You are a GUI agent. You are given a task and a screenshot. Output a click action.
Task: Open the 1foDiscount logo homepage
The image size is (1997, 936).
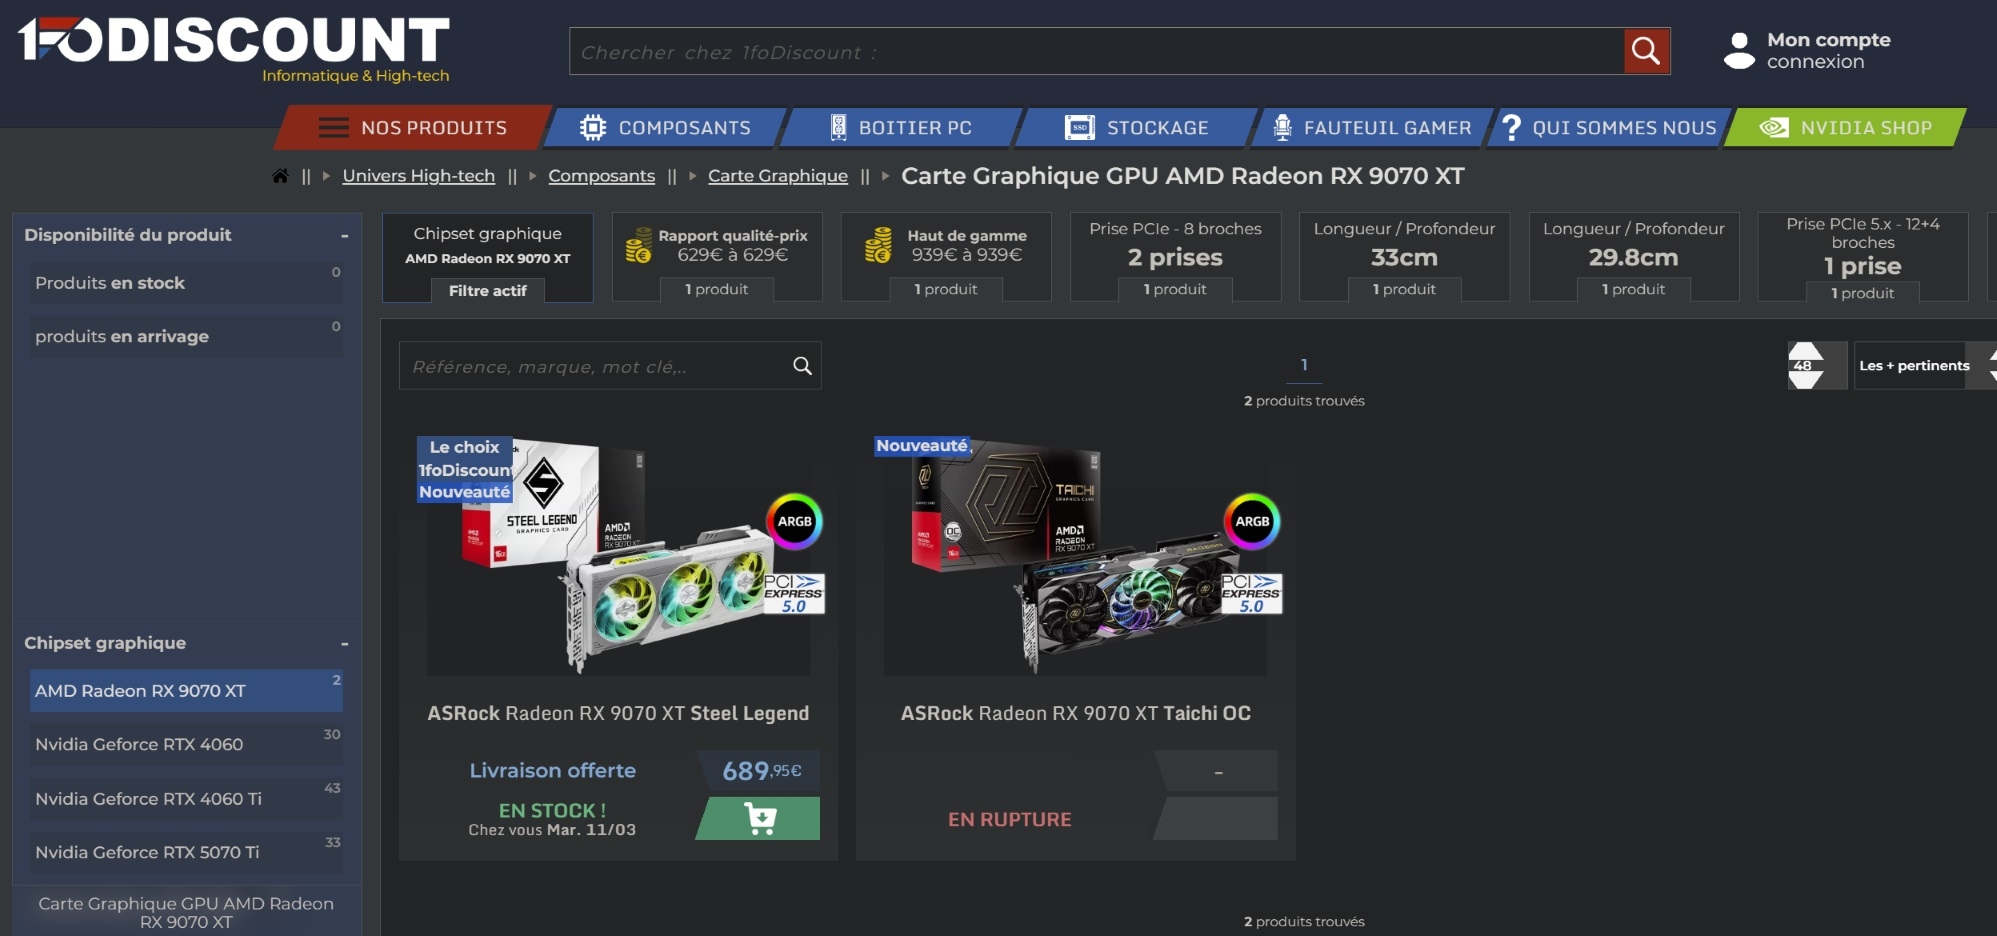coord(234,49)
